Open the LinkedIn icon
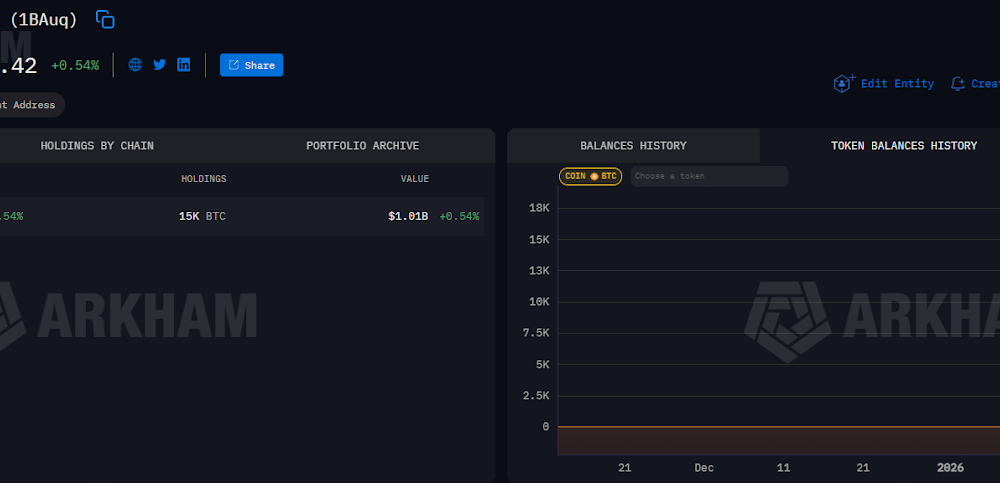The height and width of the screenshot is (483, 1000). [184, 64]
